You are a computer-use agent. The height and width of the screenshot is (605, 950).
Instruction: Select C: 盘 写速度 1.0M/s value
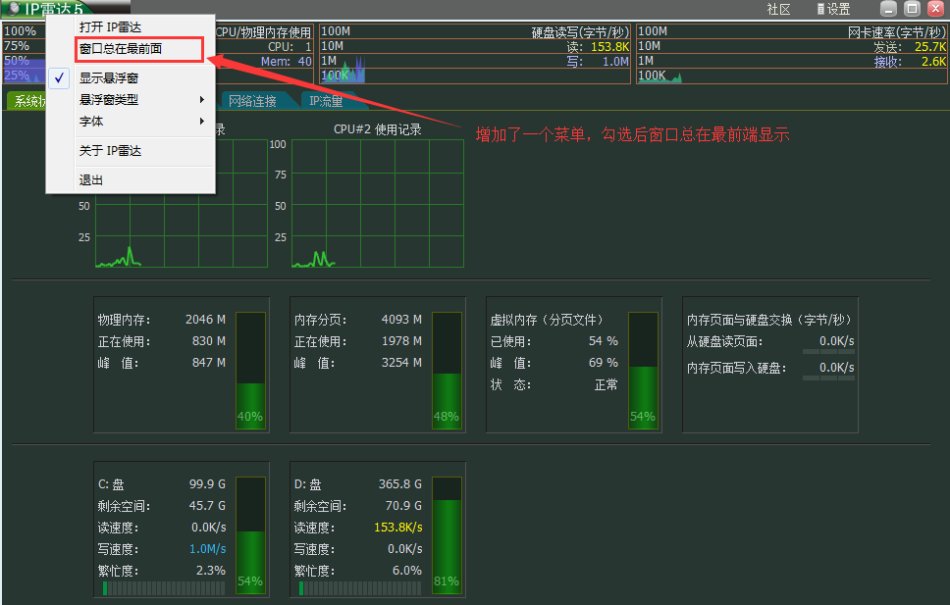(208, 549)
